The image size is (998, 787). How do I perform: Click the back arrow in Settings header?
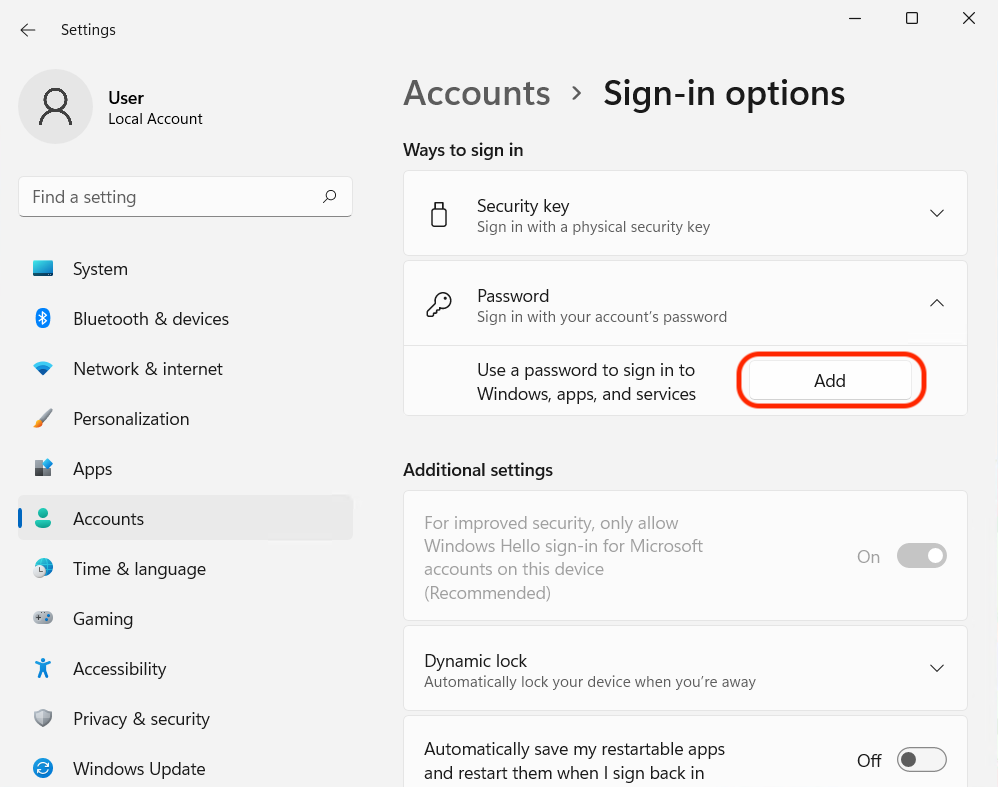point(28,30)
